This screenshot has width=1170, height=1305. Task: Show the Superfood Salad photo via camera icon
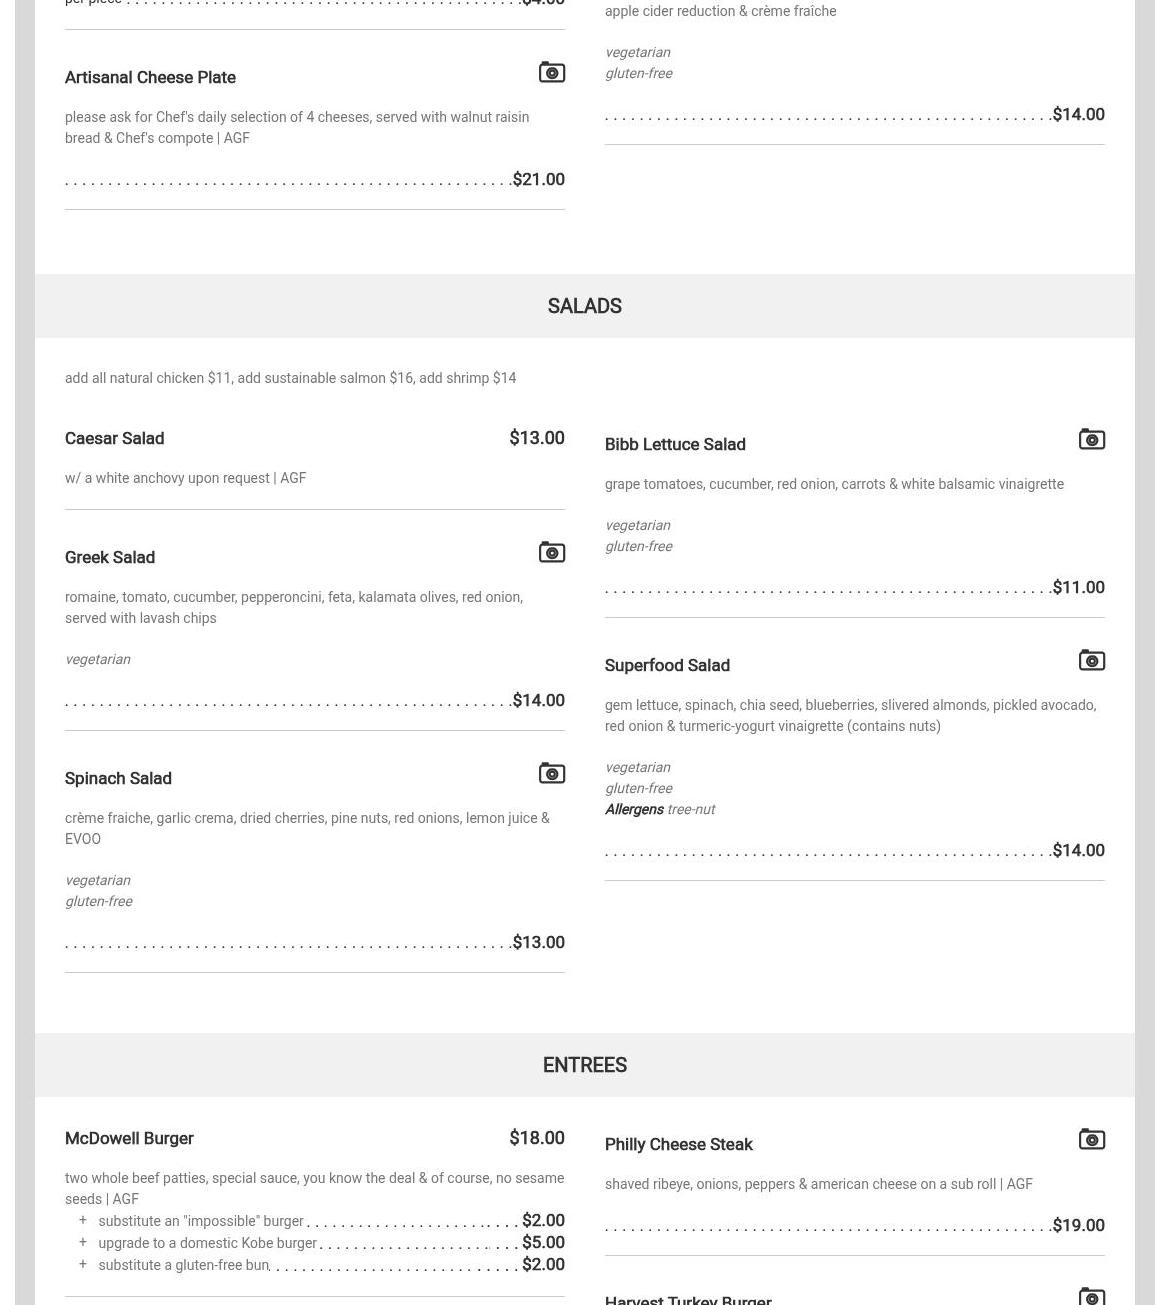[1091, 661]
